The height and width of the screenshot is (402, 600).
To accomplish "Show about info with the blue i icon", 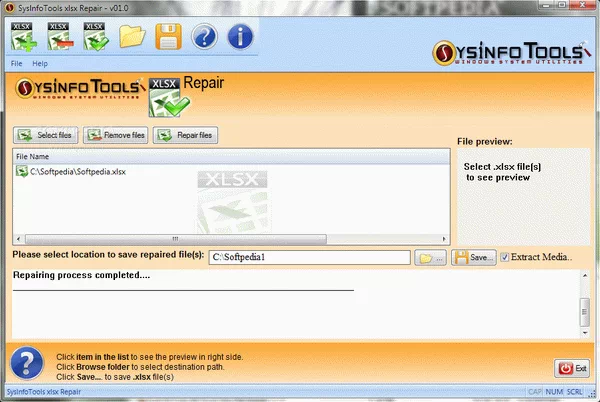I will [x=240, y=37].
